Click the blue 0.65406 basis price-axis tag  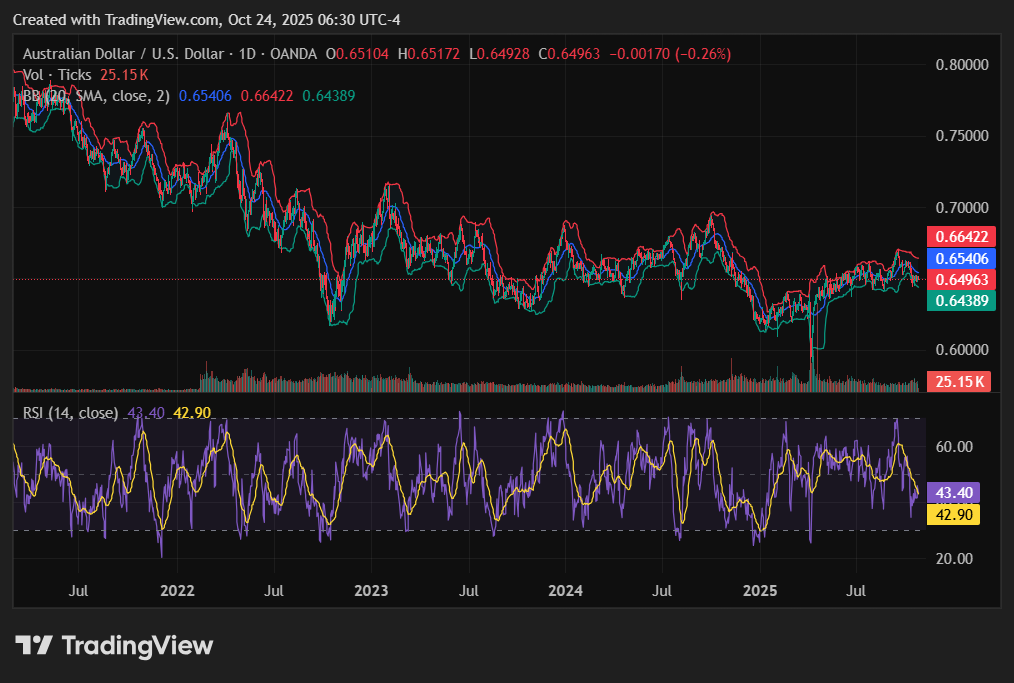click(x=958, y=258)
